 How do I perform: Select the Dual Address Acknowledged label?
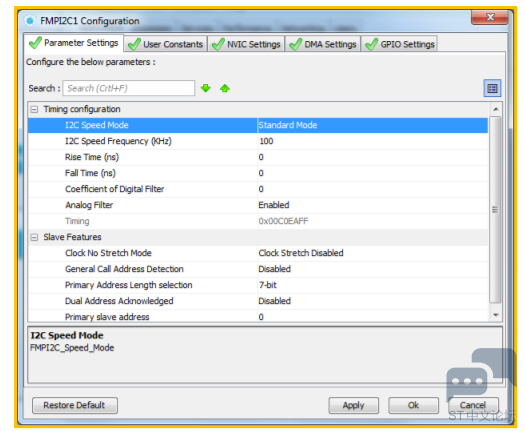pos(119,301)
